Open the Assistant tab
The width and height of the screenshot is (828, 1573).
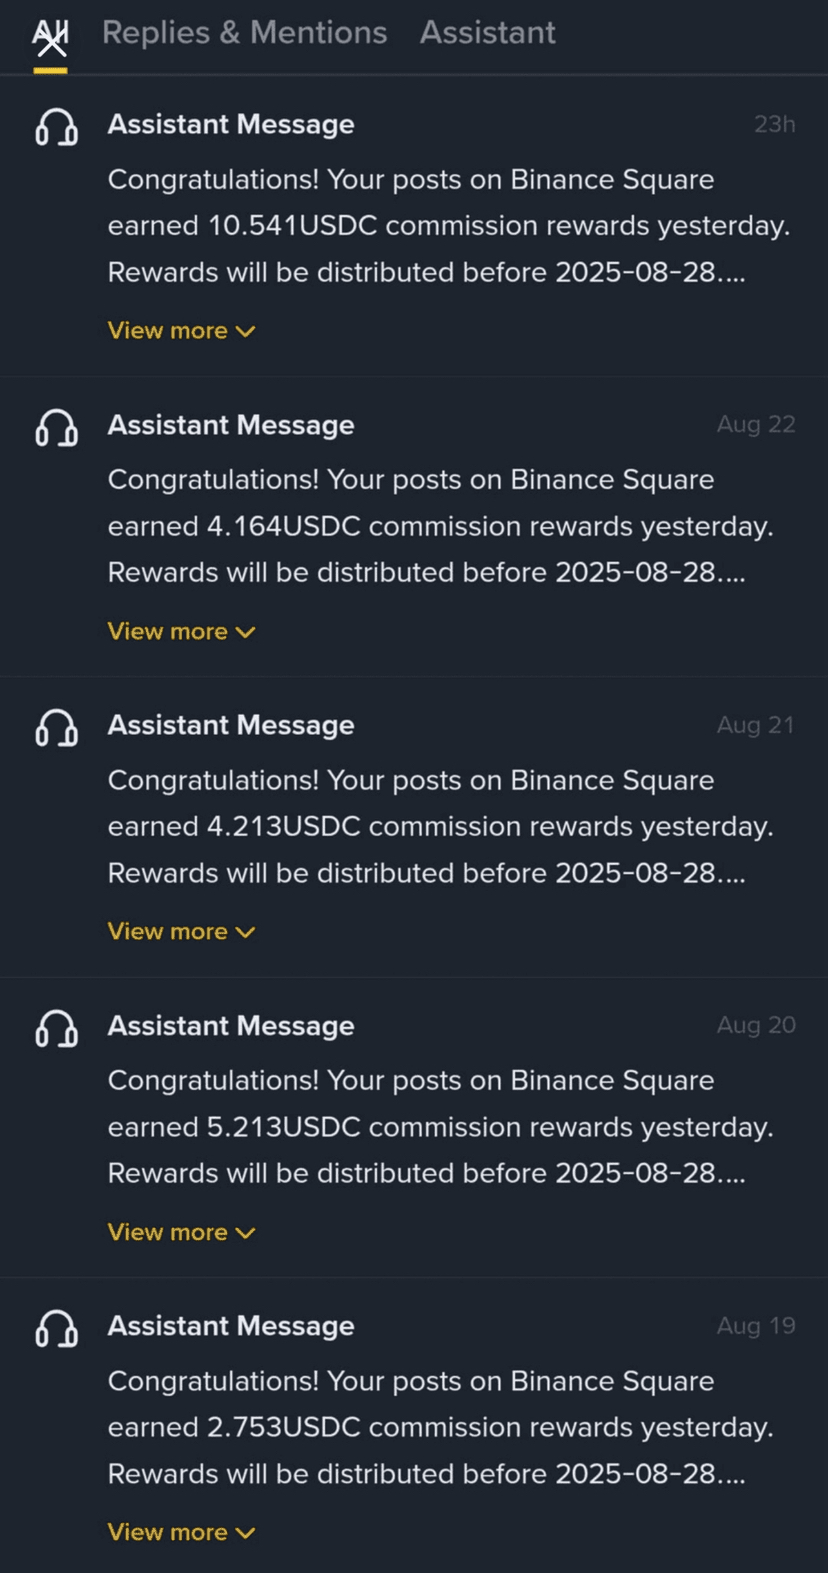tap(487, 33)
